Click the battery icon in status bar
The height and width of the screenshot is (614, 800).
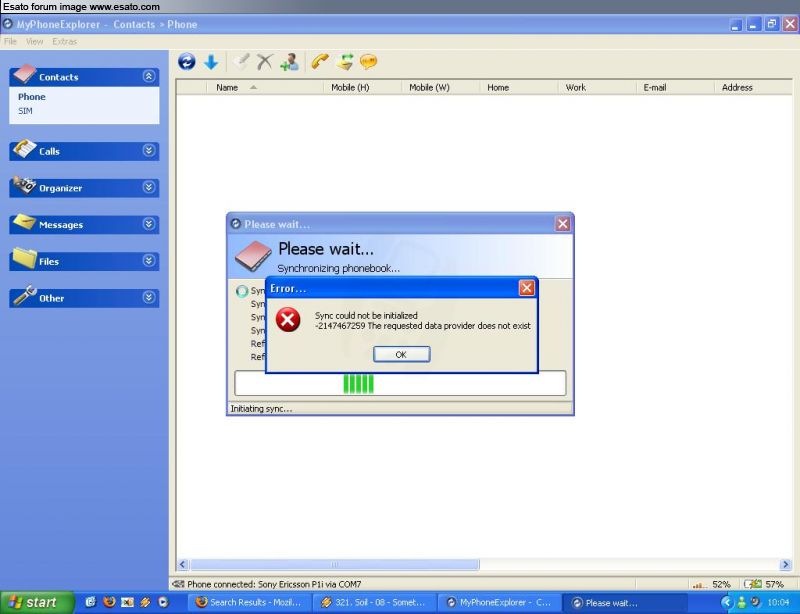(753, 584)
